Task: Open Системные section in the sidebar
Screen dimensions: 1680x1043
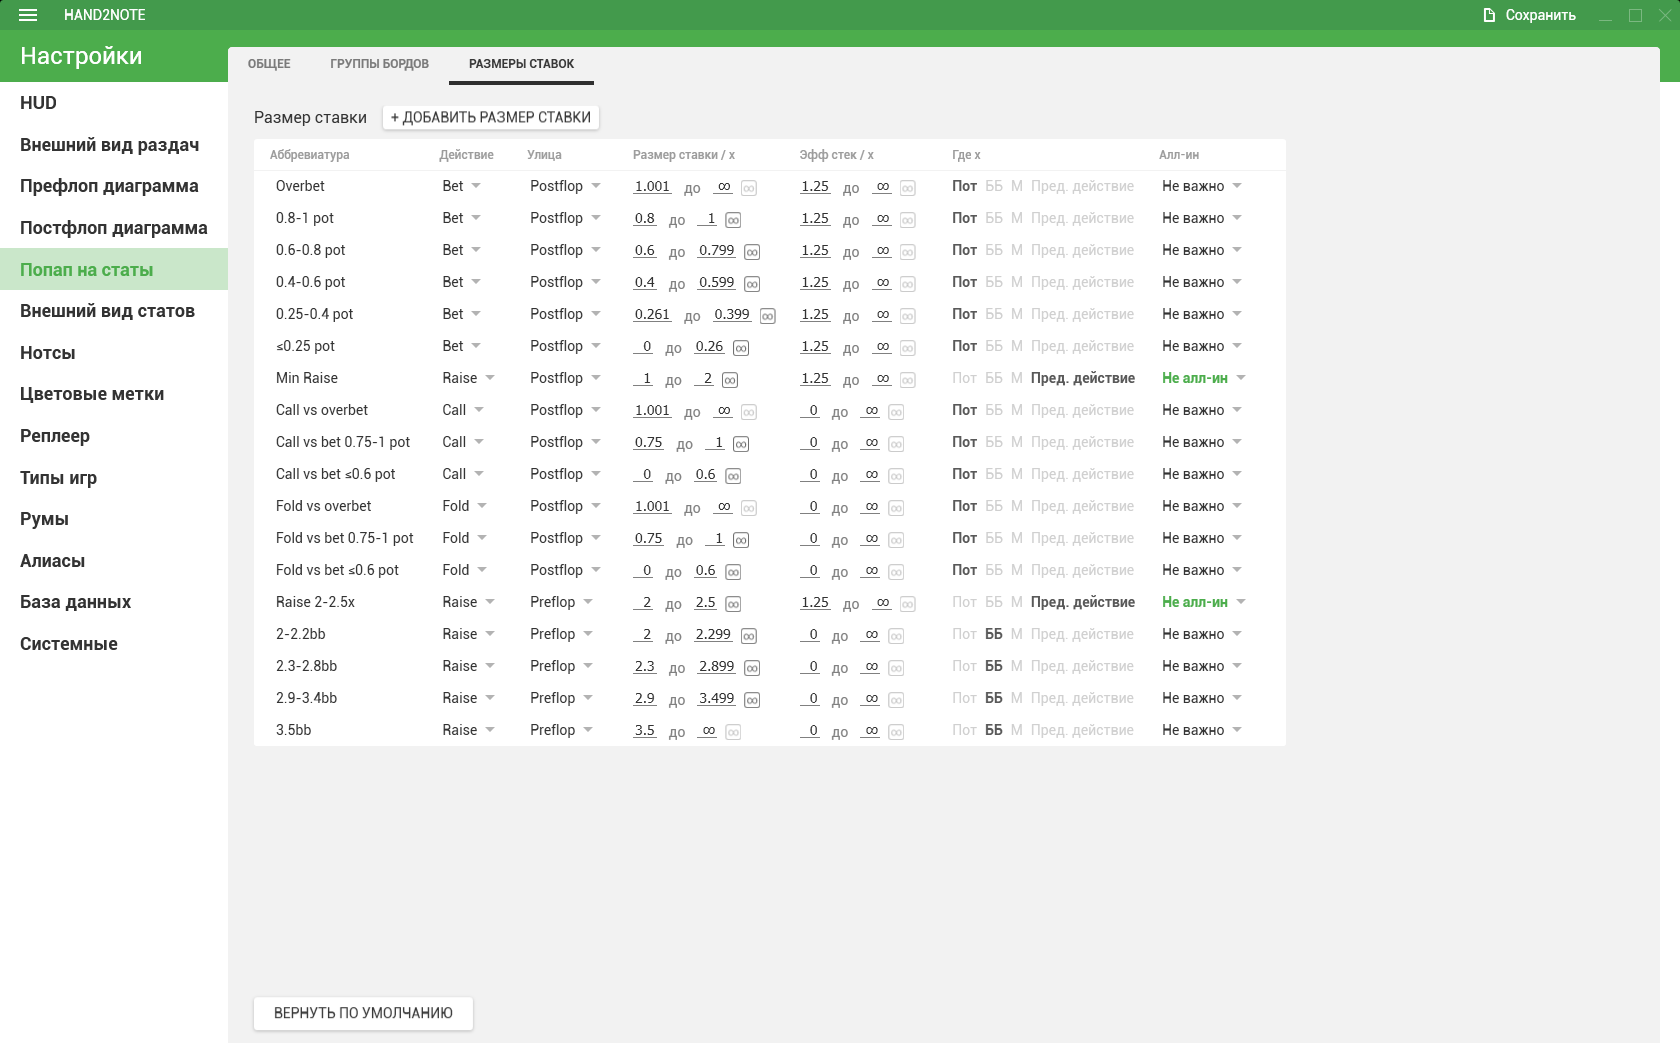Action: click(x=114, y=644)
